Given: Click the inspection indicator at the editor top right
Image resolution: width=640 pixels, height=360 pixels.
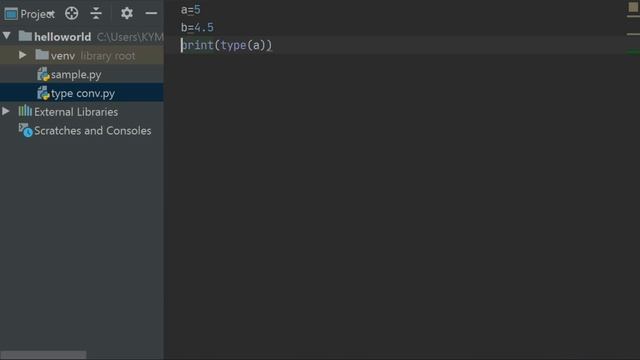Looking at the screenshot, I should 633,7.
